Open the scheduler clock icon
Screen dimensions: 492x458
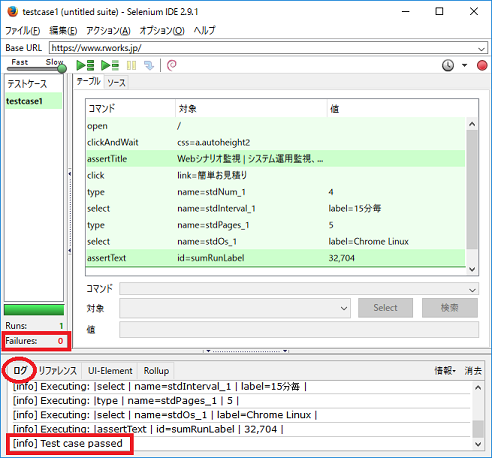point(448,65)
